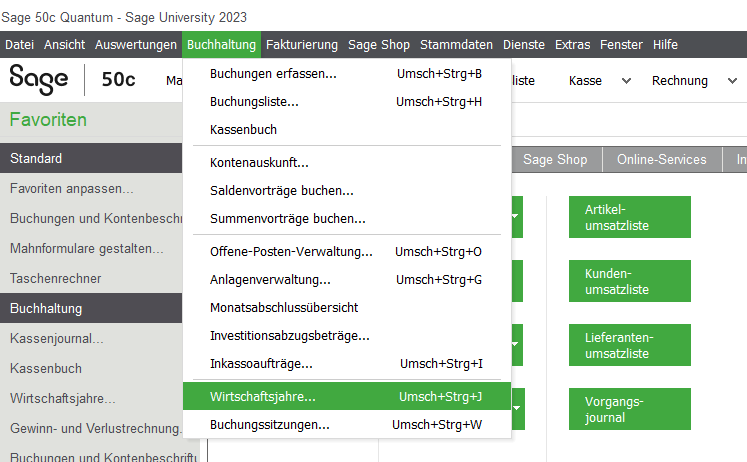Open the Extras menu
747x462 pixels.
pos(572,45)
